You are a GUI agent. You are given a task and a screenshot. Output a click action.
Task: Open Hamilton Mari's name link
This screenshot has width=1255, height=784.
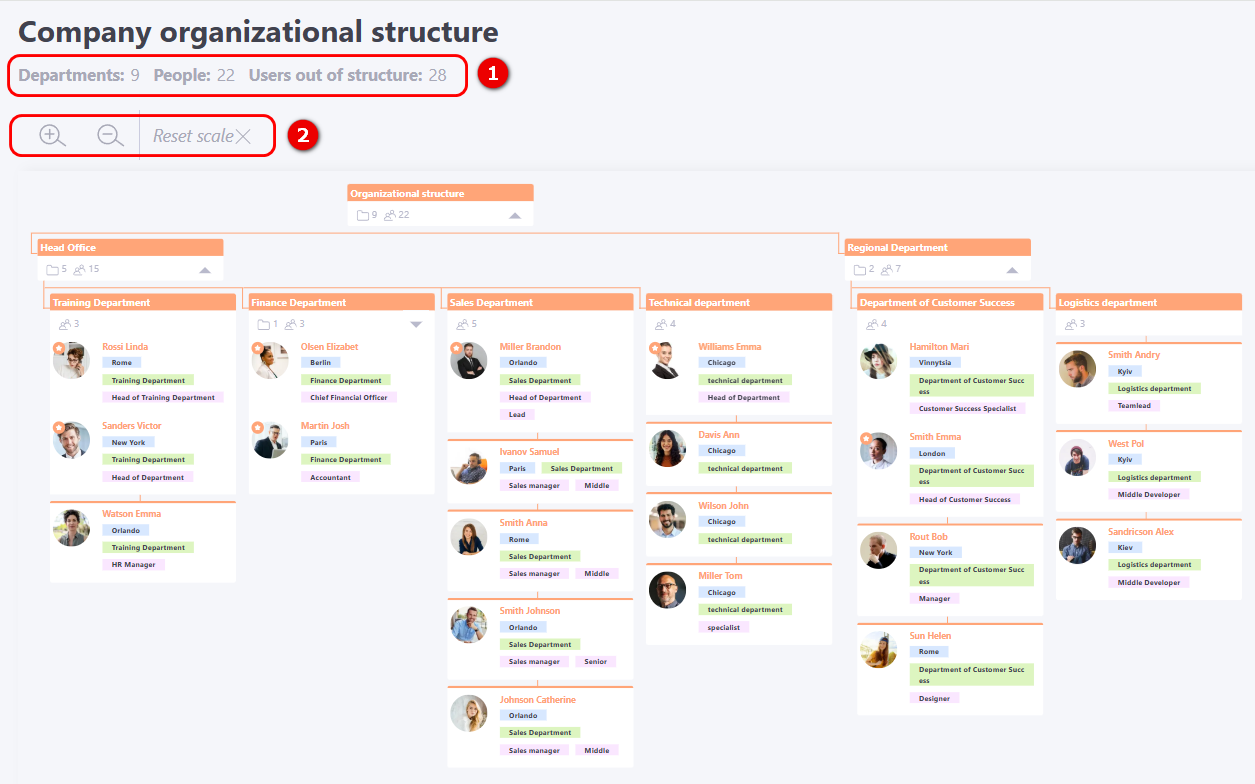pyautogui.click(x=938, y=347)
